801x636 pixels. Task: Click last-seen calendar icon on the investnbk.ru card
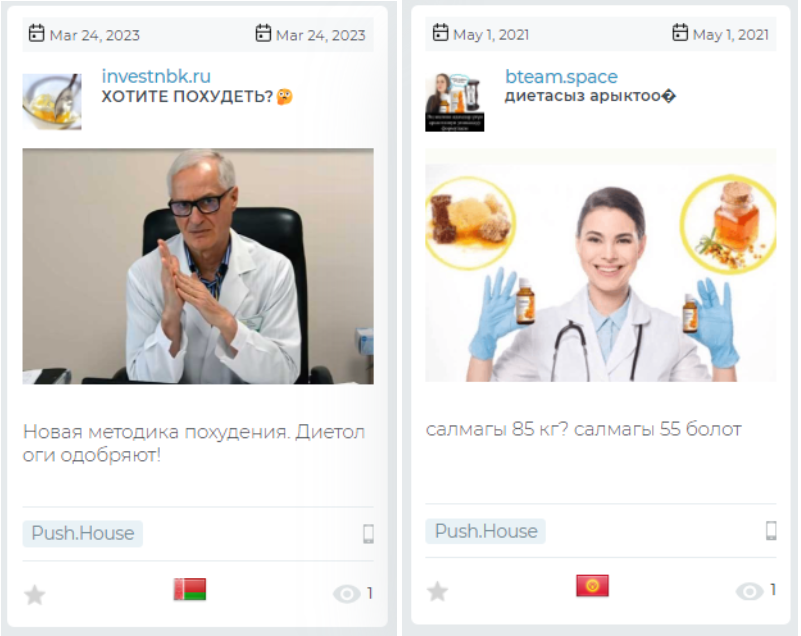pyautogui.click(x=263, y=33)
